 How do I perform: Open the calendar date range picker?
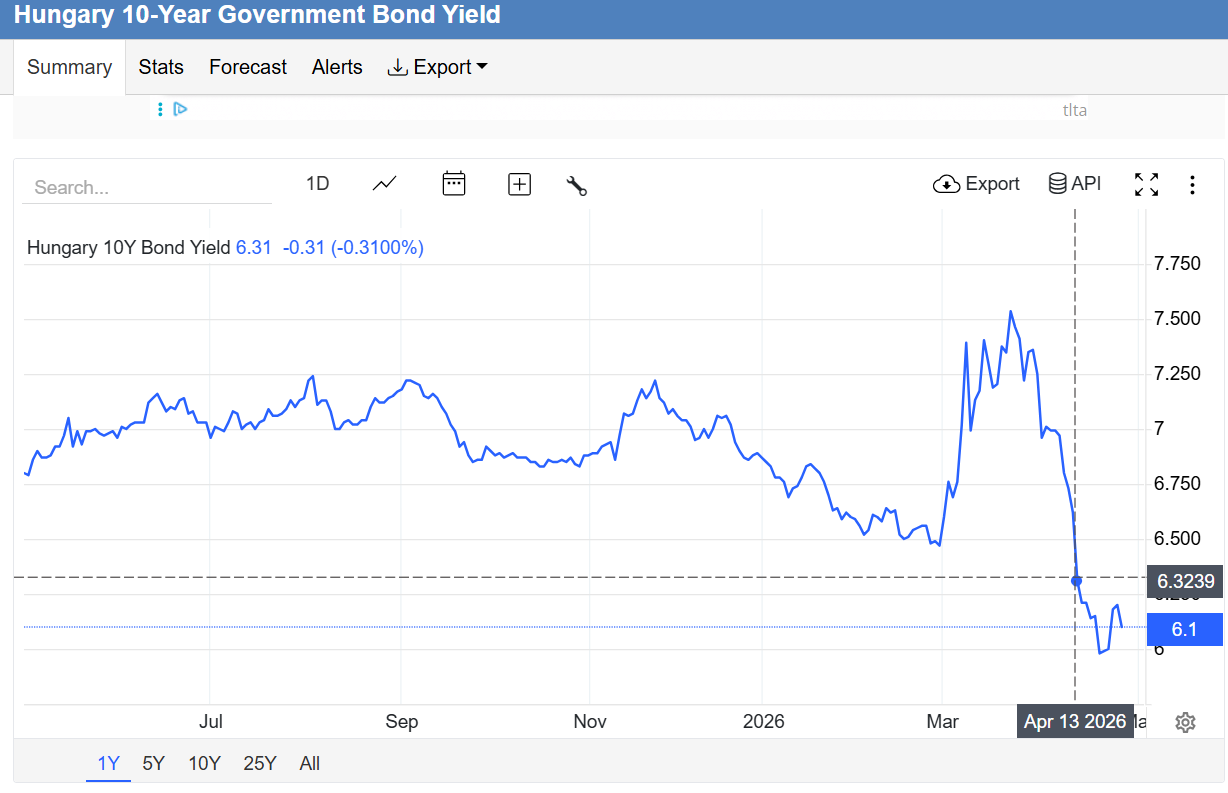click(x=454, y=184)
